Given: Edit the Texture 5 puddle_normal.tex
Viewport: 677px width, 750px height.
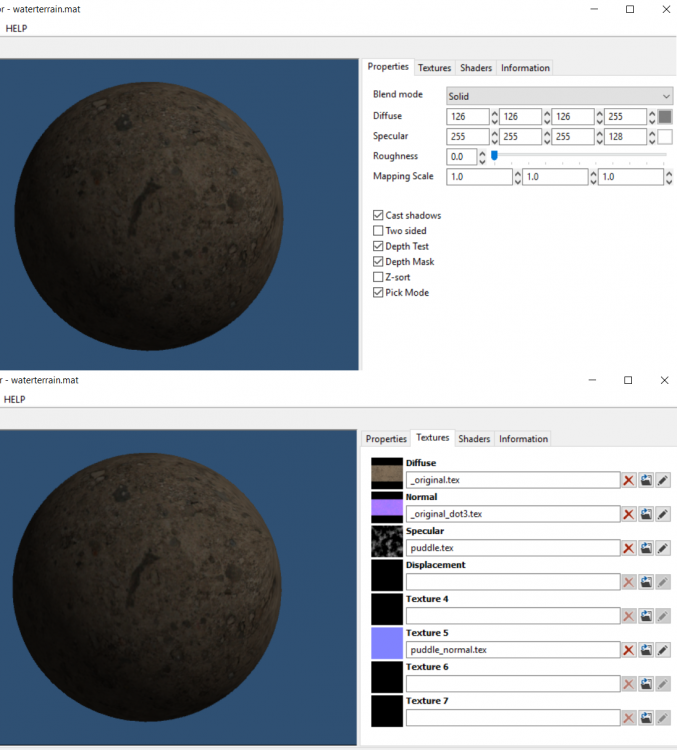Looking at the screenshot, I should (x=663, y=650).
